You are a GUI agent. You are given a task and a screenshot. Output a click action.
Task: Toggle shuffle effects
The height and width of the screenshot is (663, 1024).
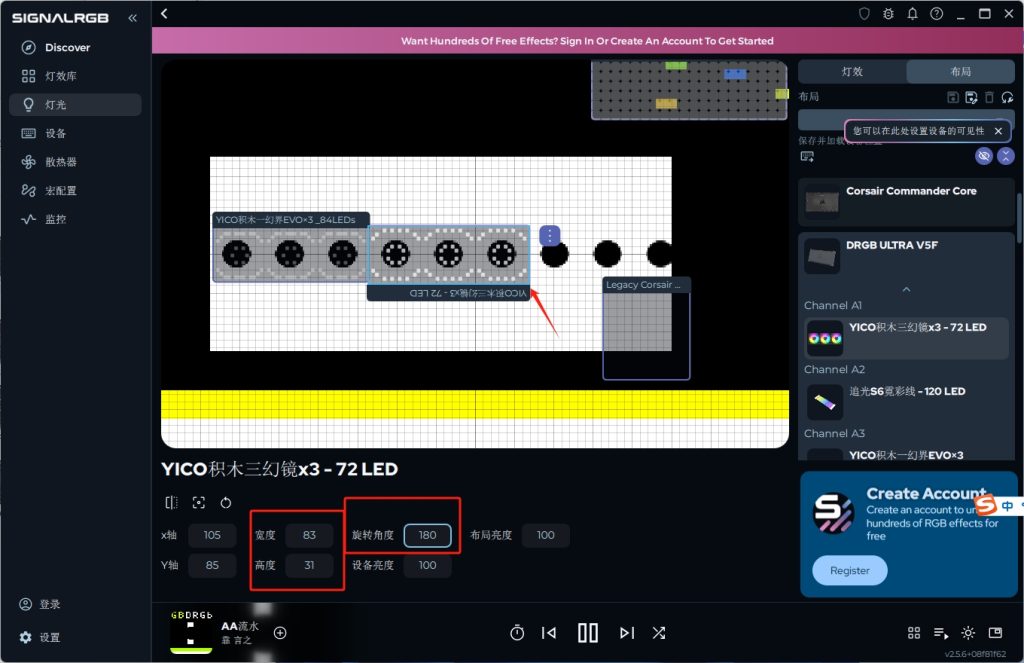(659, 633)
